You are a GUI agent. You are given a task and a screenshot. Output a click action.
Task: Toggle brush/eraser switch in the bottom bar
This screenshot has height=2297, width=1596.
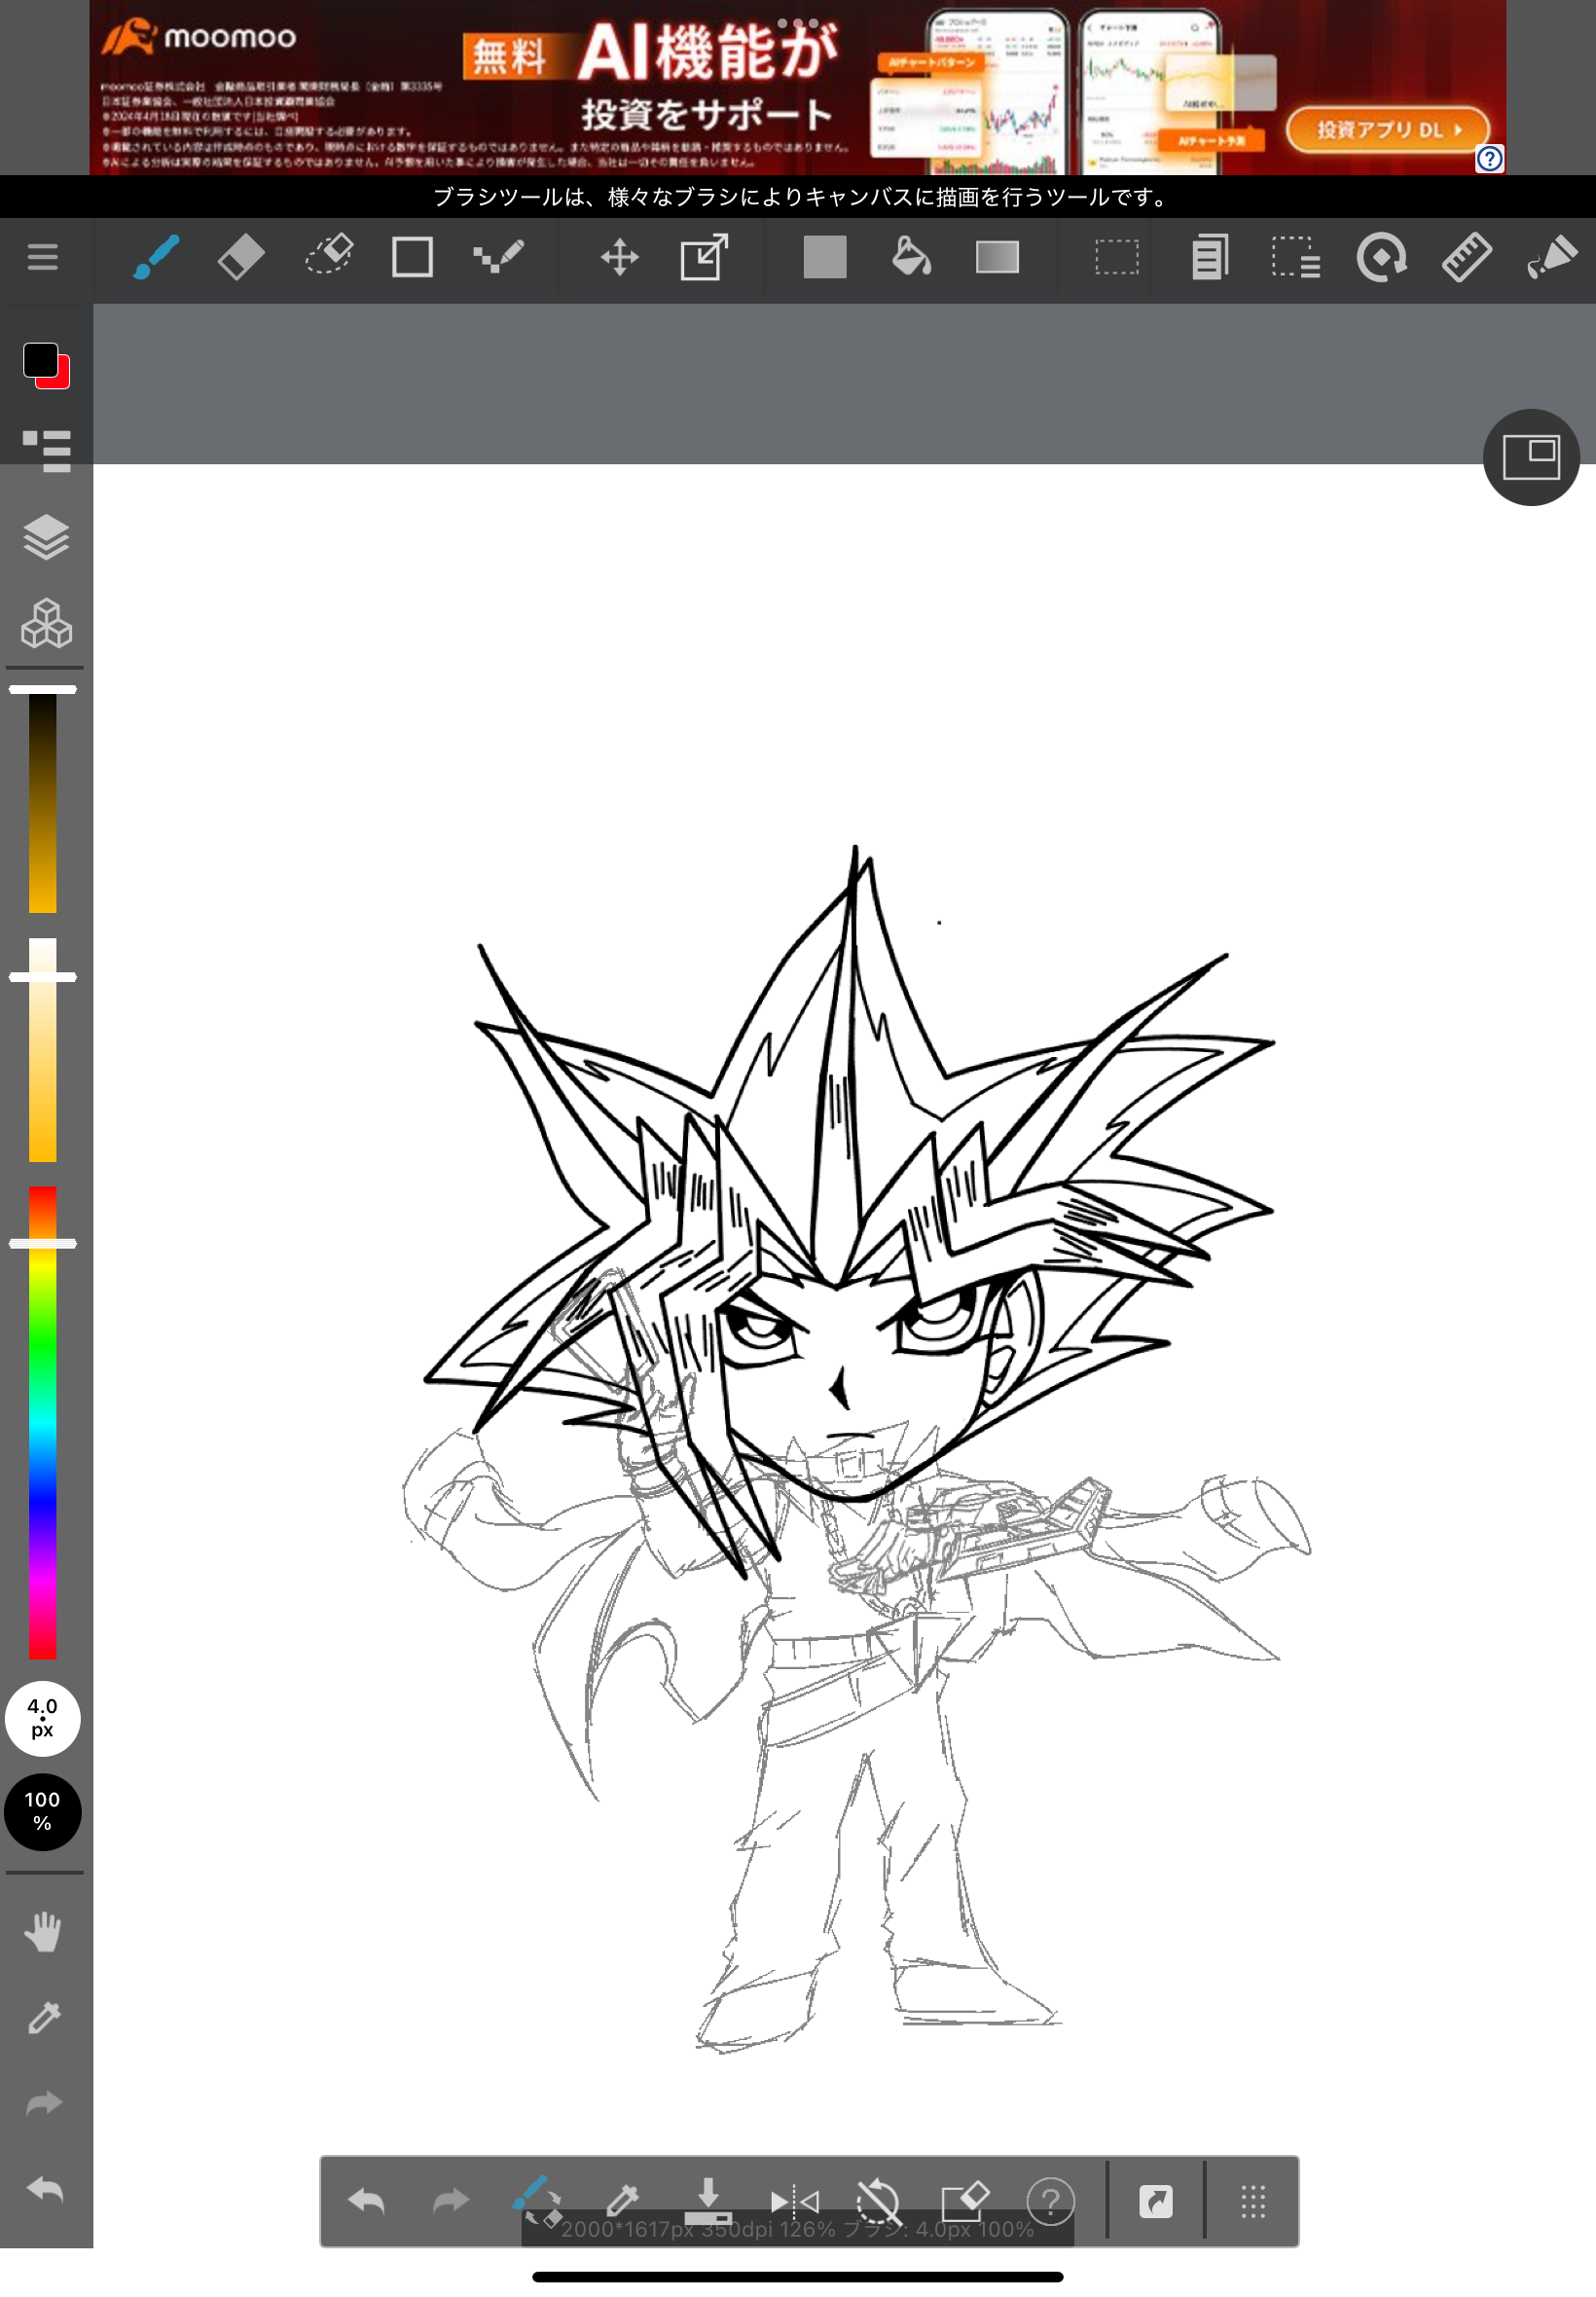pyautogui.click(x=537, y=2199)
